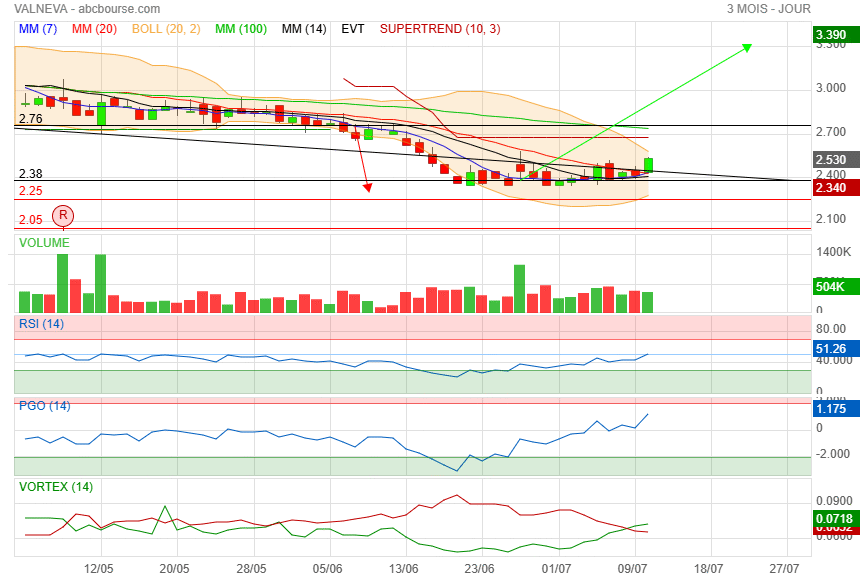Click the 18/07 date axis label
860x579 pixels.
[708, 569]
